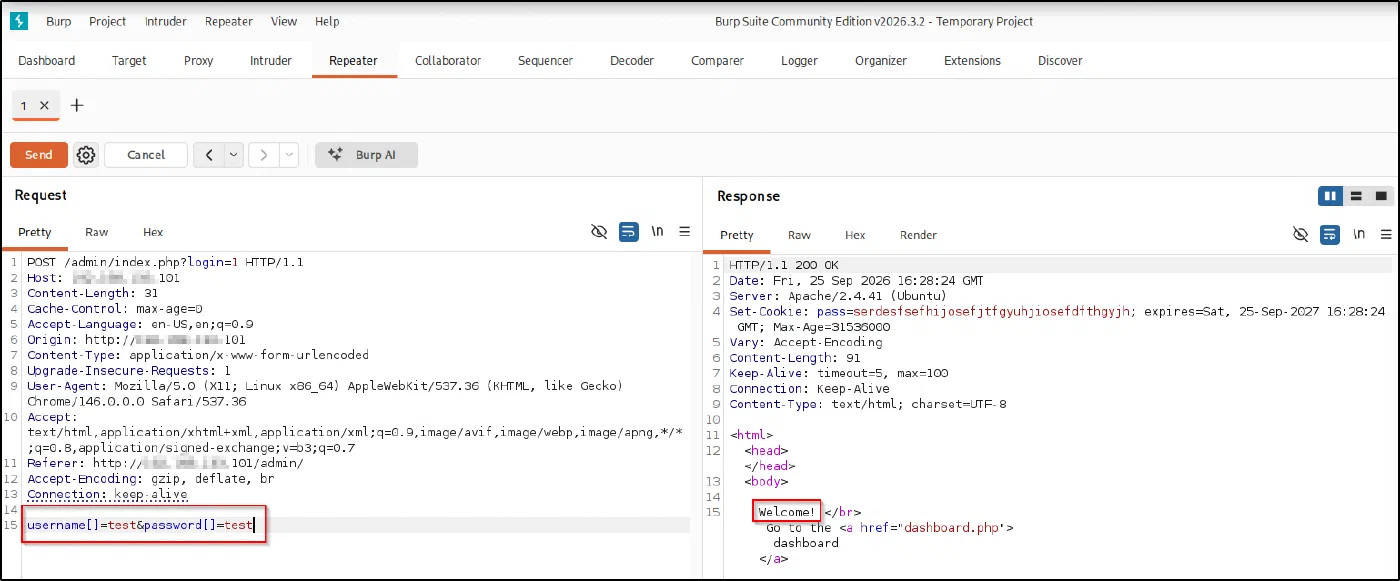
Task: Select top-bottom split layout icon
Action: click(x=1356, y=196)
